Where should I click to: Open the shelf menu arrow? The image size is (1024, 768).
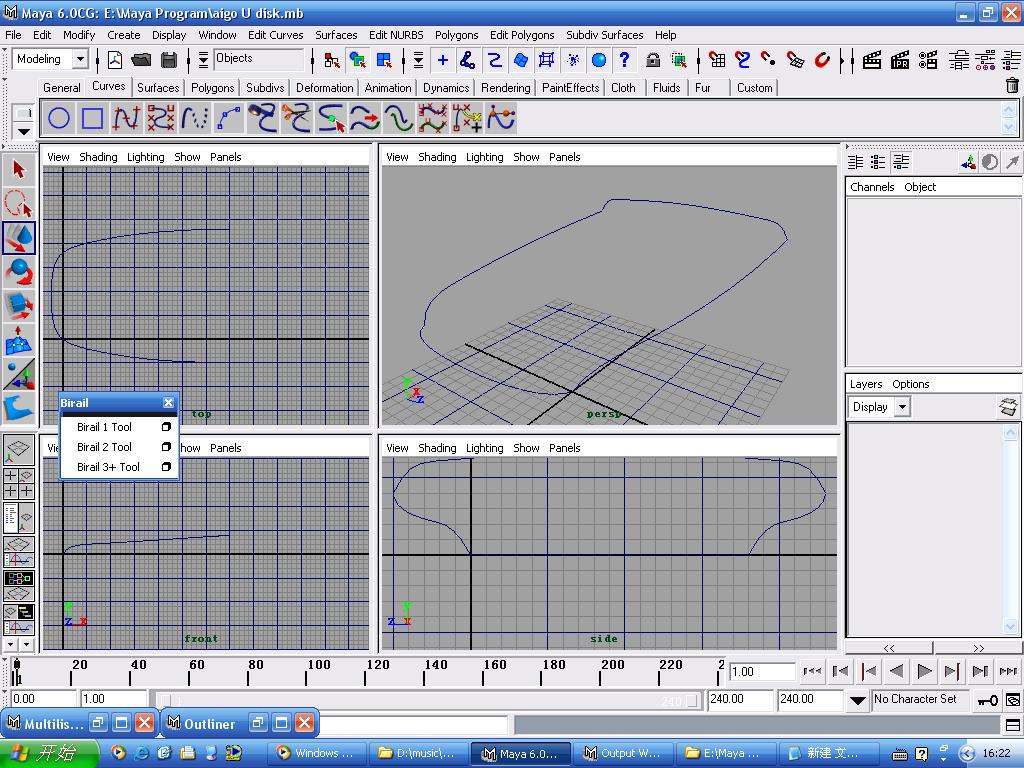pos(24,131)
